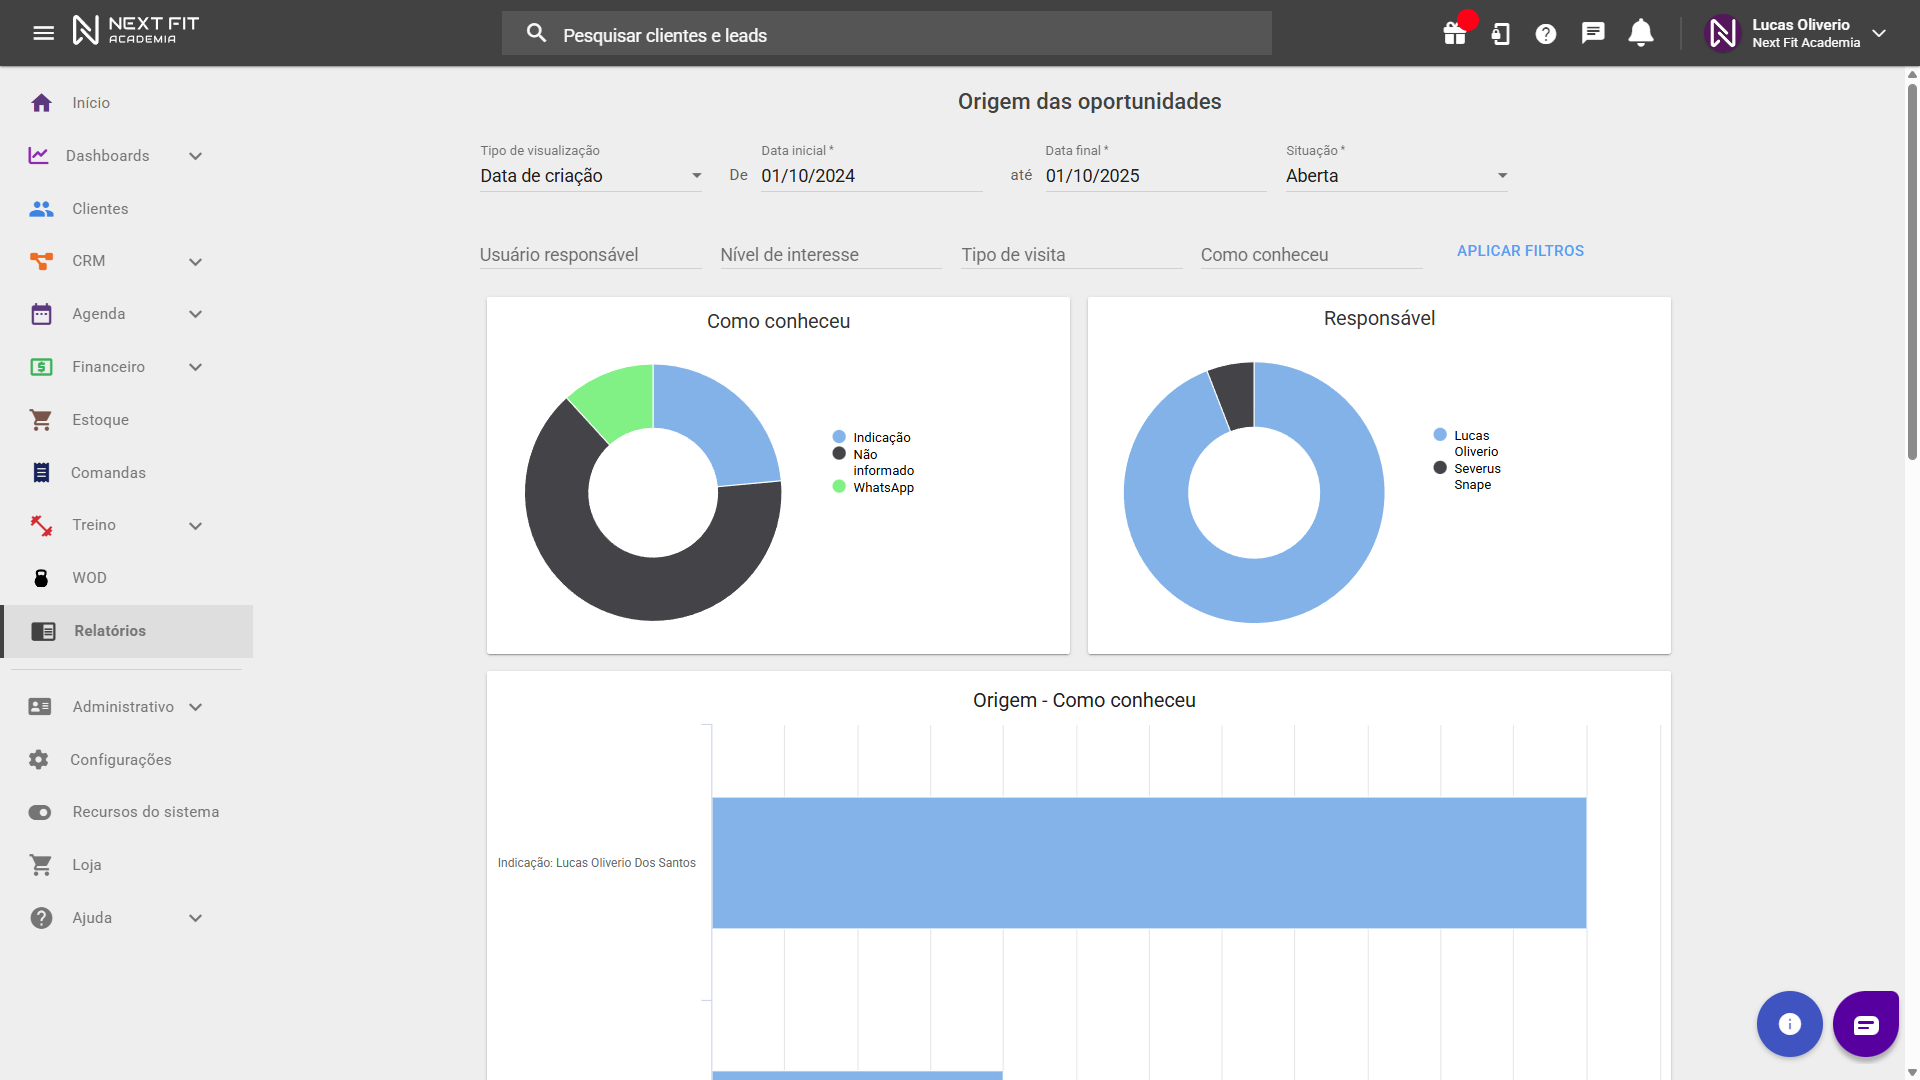Focus the Pesquisar clientes e leads field
This screenshot has height=1080, width=1920.
coord(885,35)
